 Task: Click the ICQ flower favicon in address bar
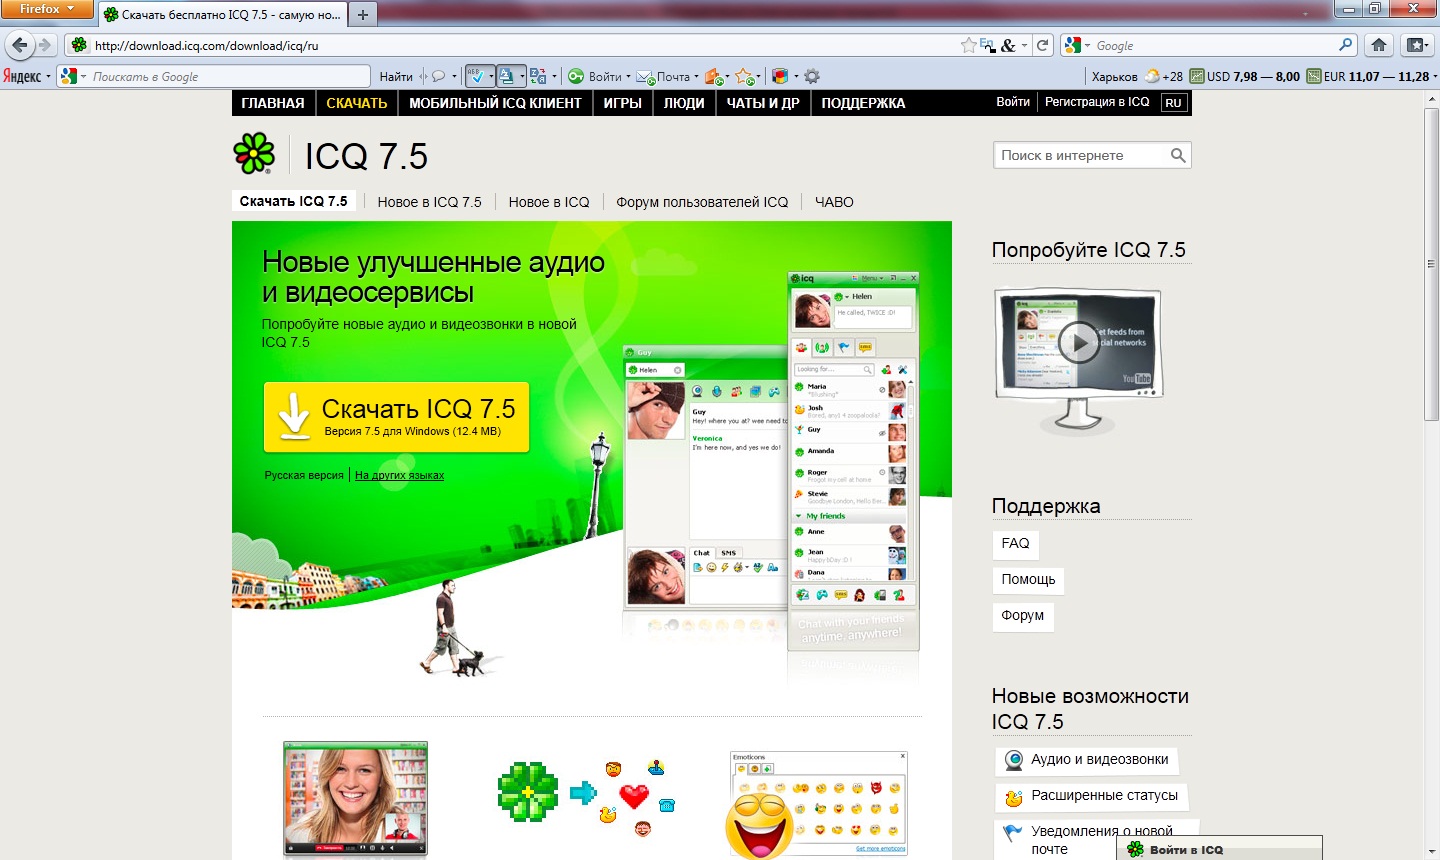click(80, 45)
